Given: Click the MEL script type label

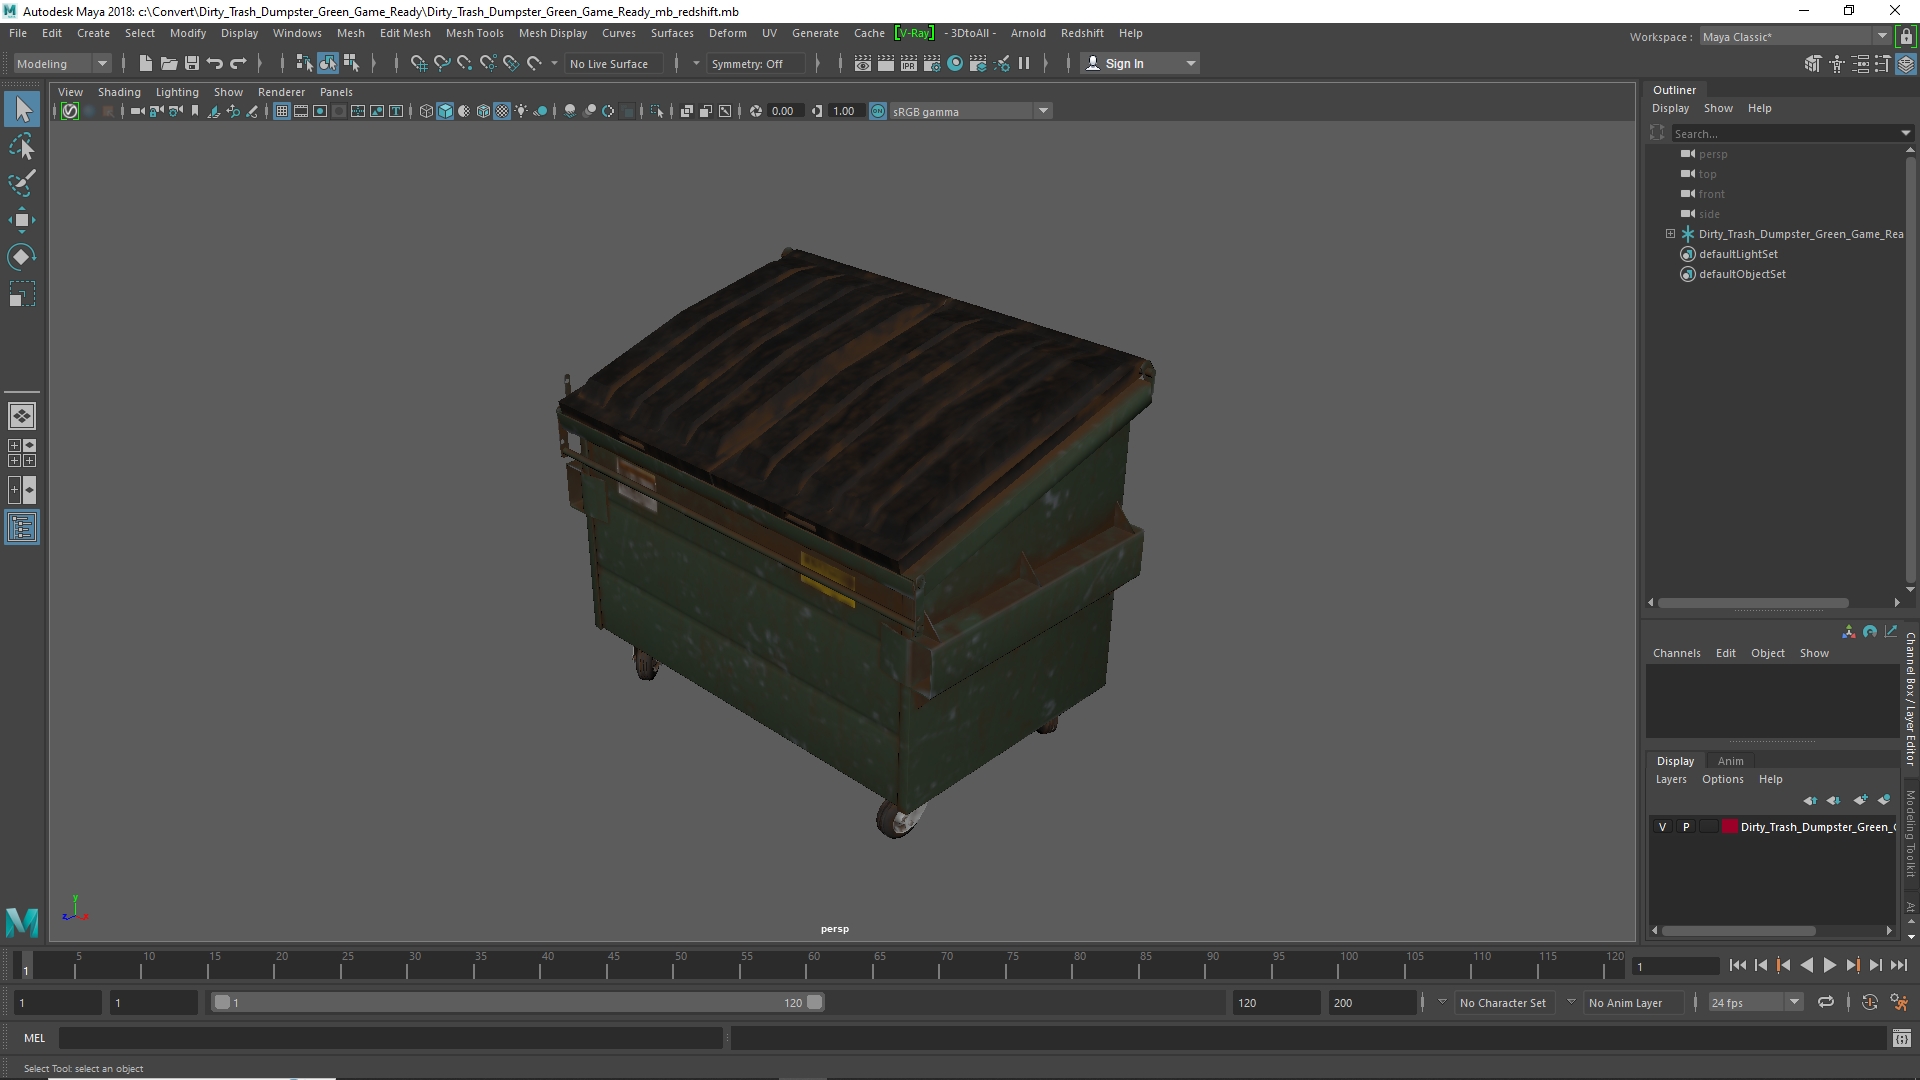Looking at the screenshot, I should pos(35,1038).
